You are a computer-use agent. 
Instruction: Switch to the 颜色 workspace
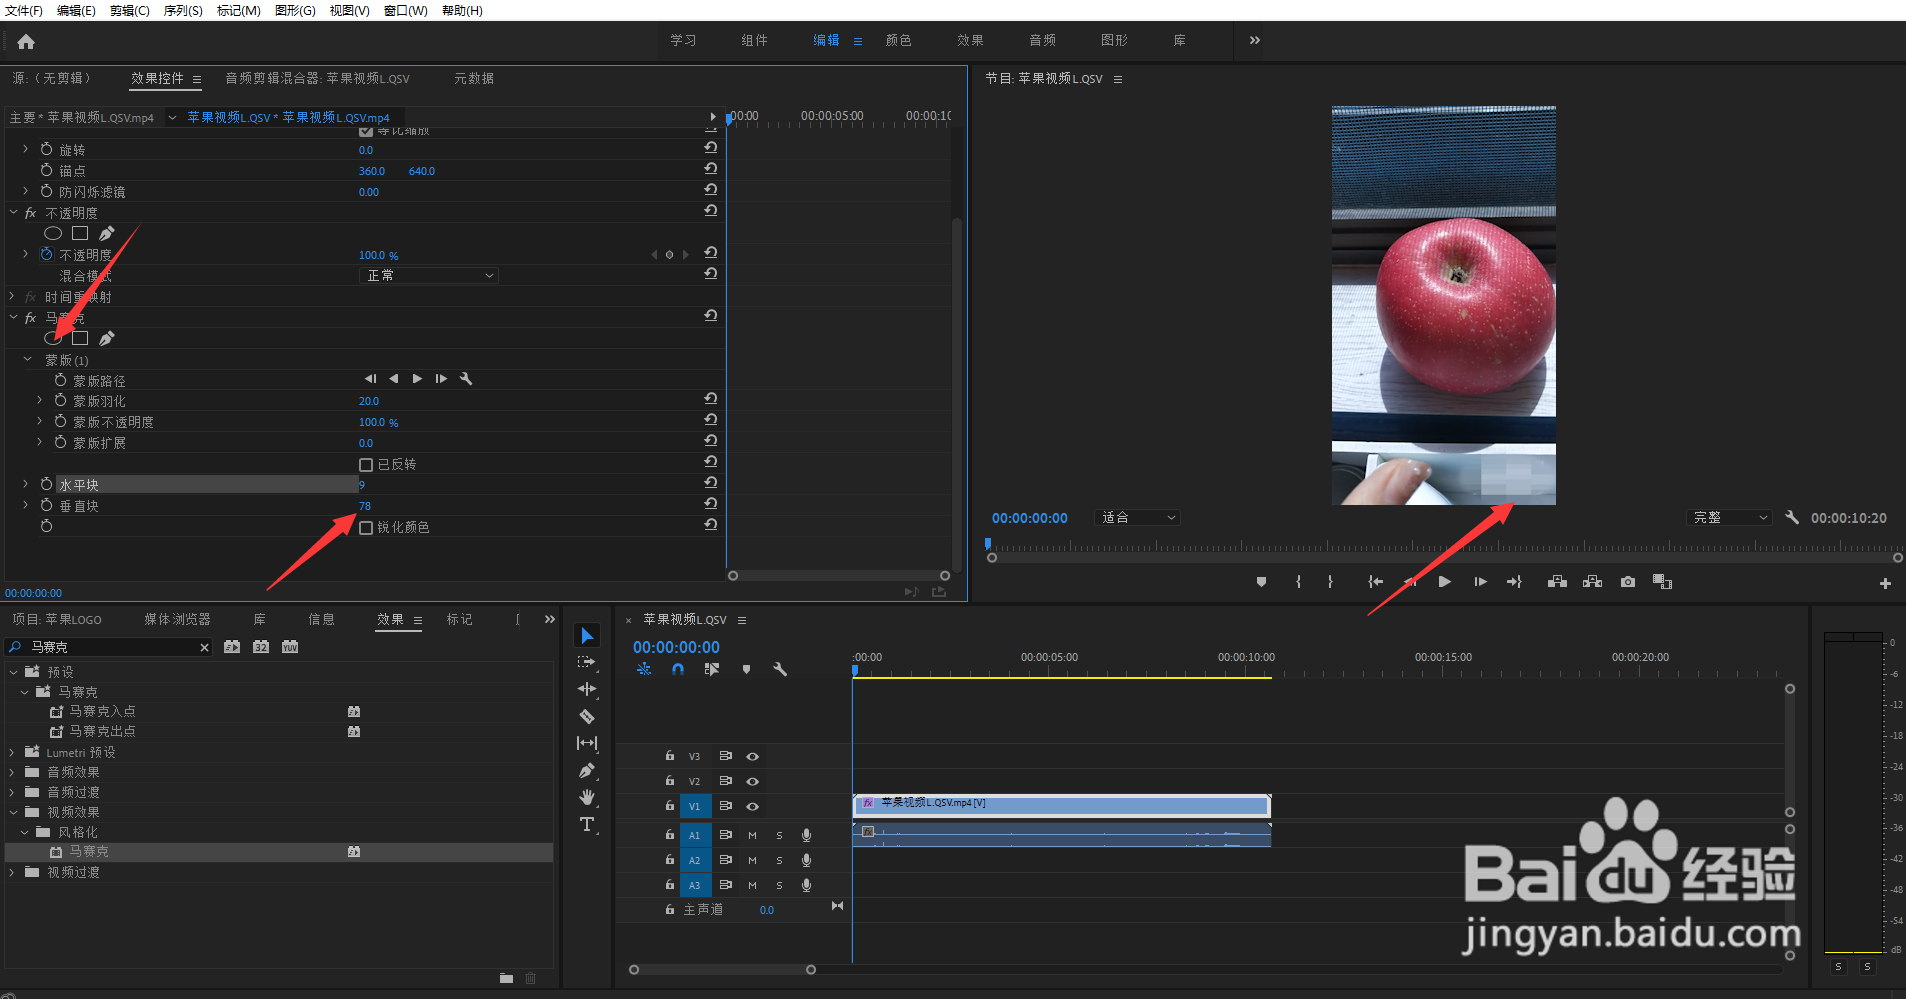898,40
